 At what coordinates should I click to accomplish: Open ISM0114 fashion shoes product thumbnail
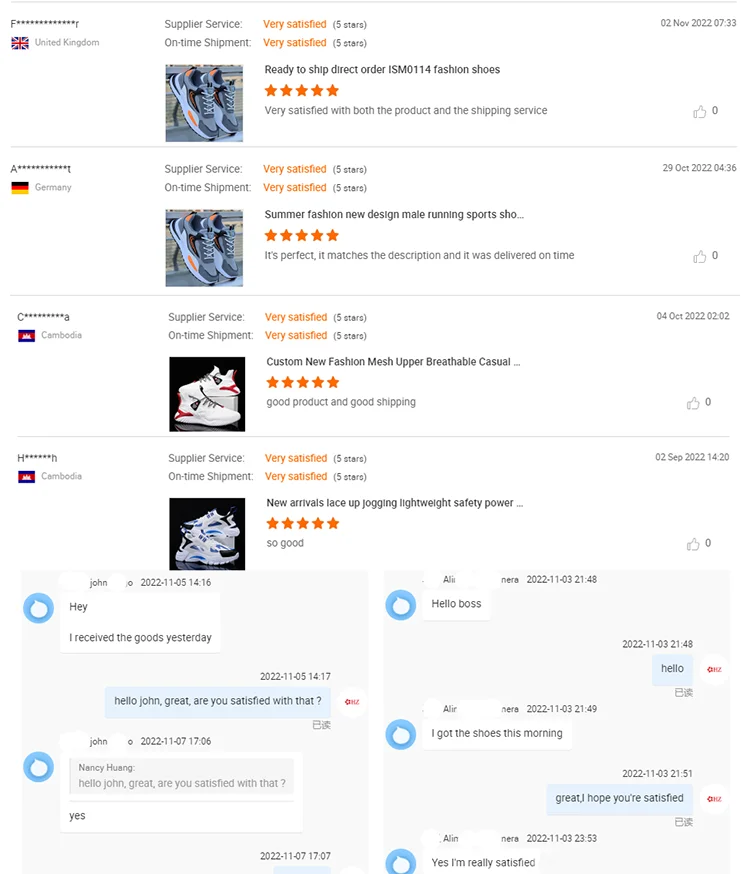[204, 103]
